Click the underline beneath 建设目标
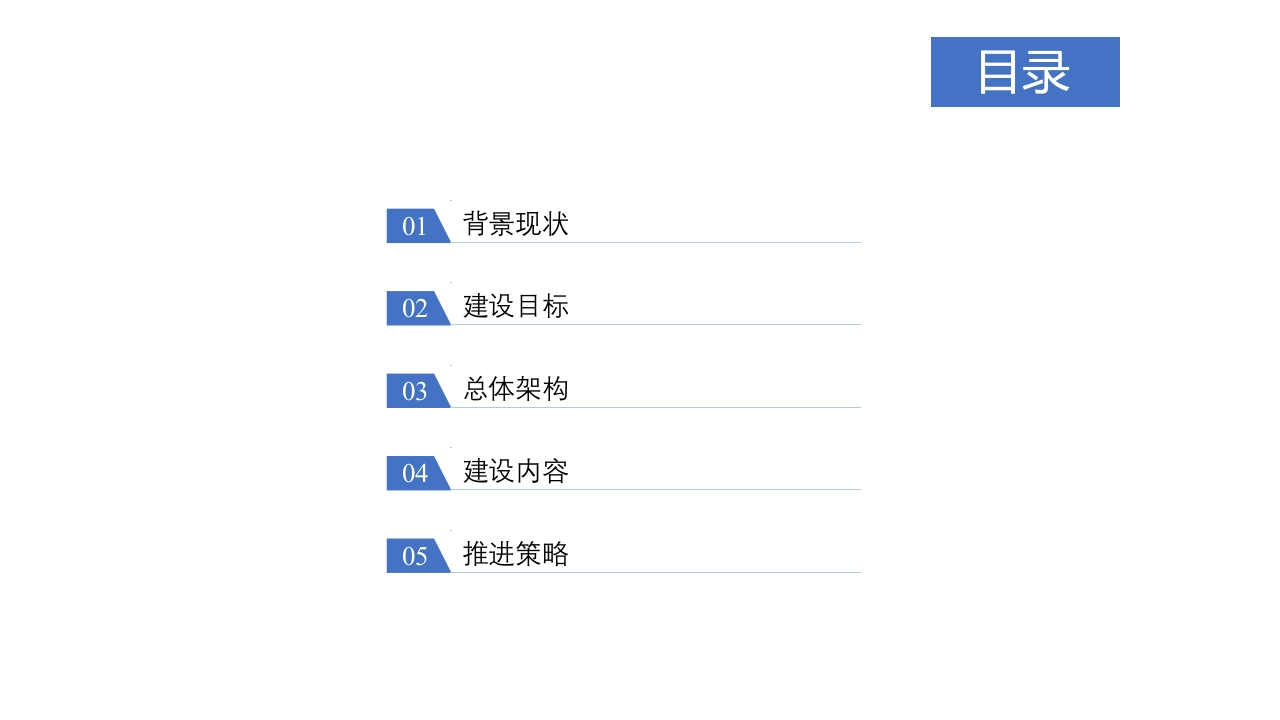 (655, 324)
